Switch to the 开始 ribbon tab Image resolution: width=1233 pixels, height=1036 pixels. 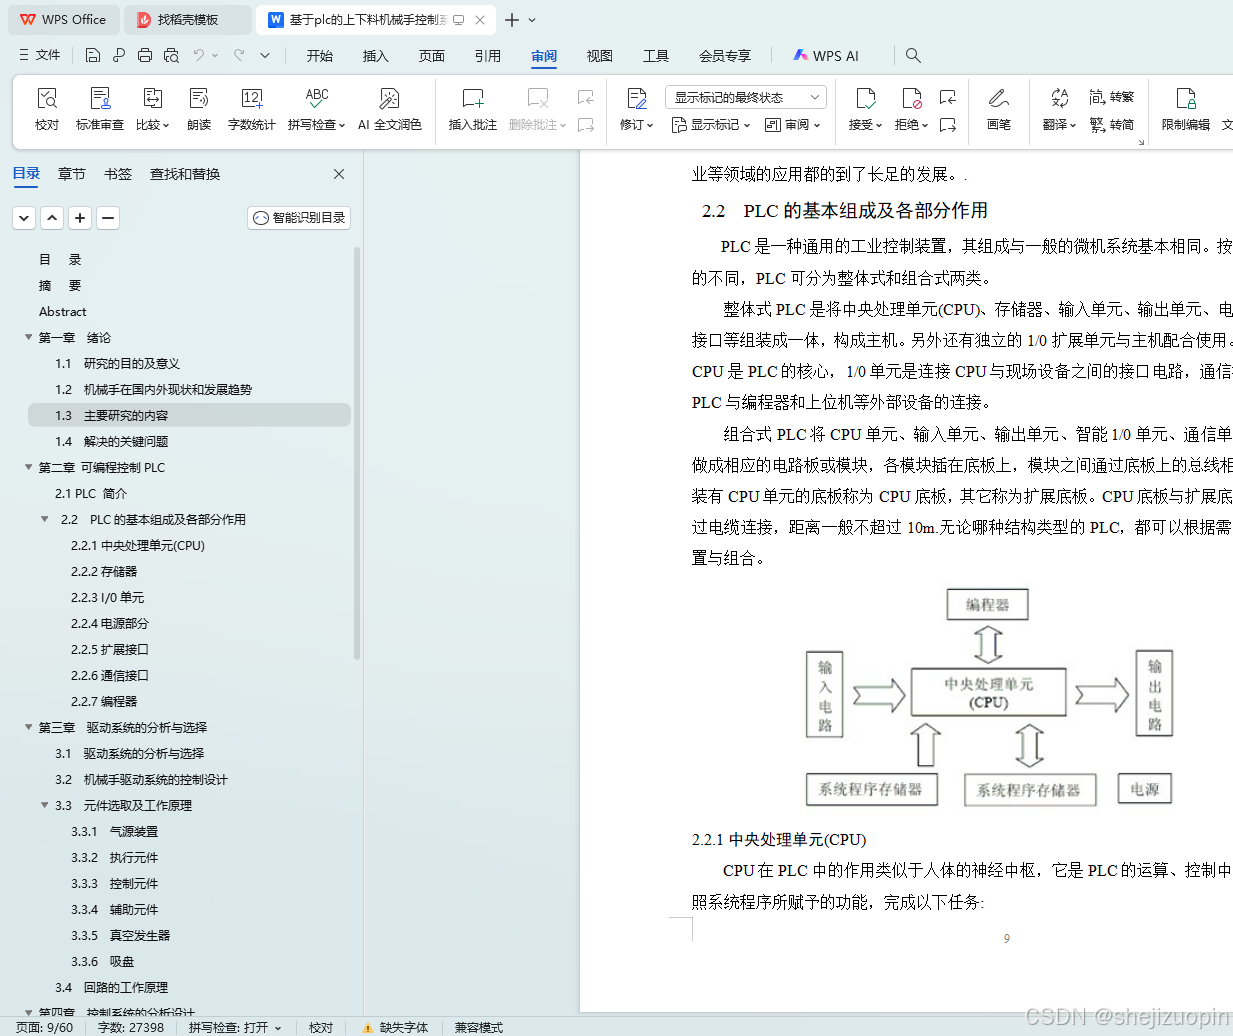click(320, 56)
